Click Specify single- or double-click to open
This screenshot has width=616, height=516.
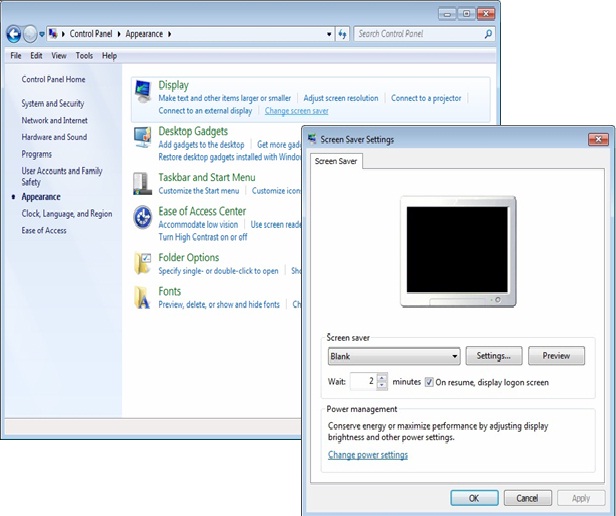pos(218,271)
